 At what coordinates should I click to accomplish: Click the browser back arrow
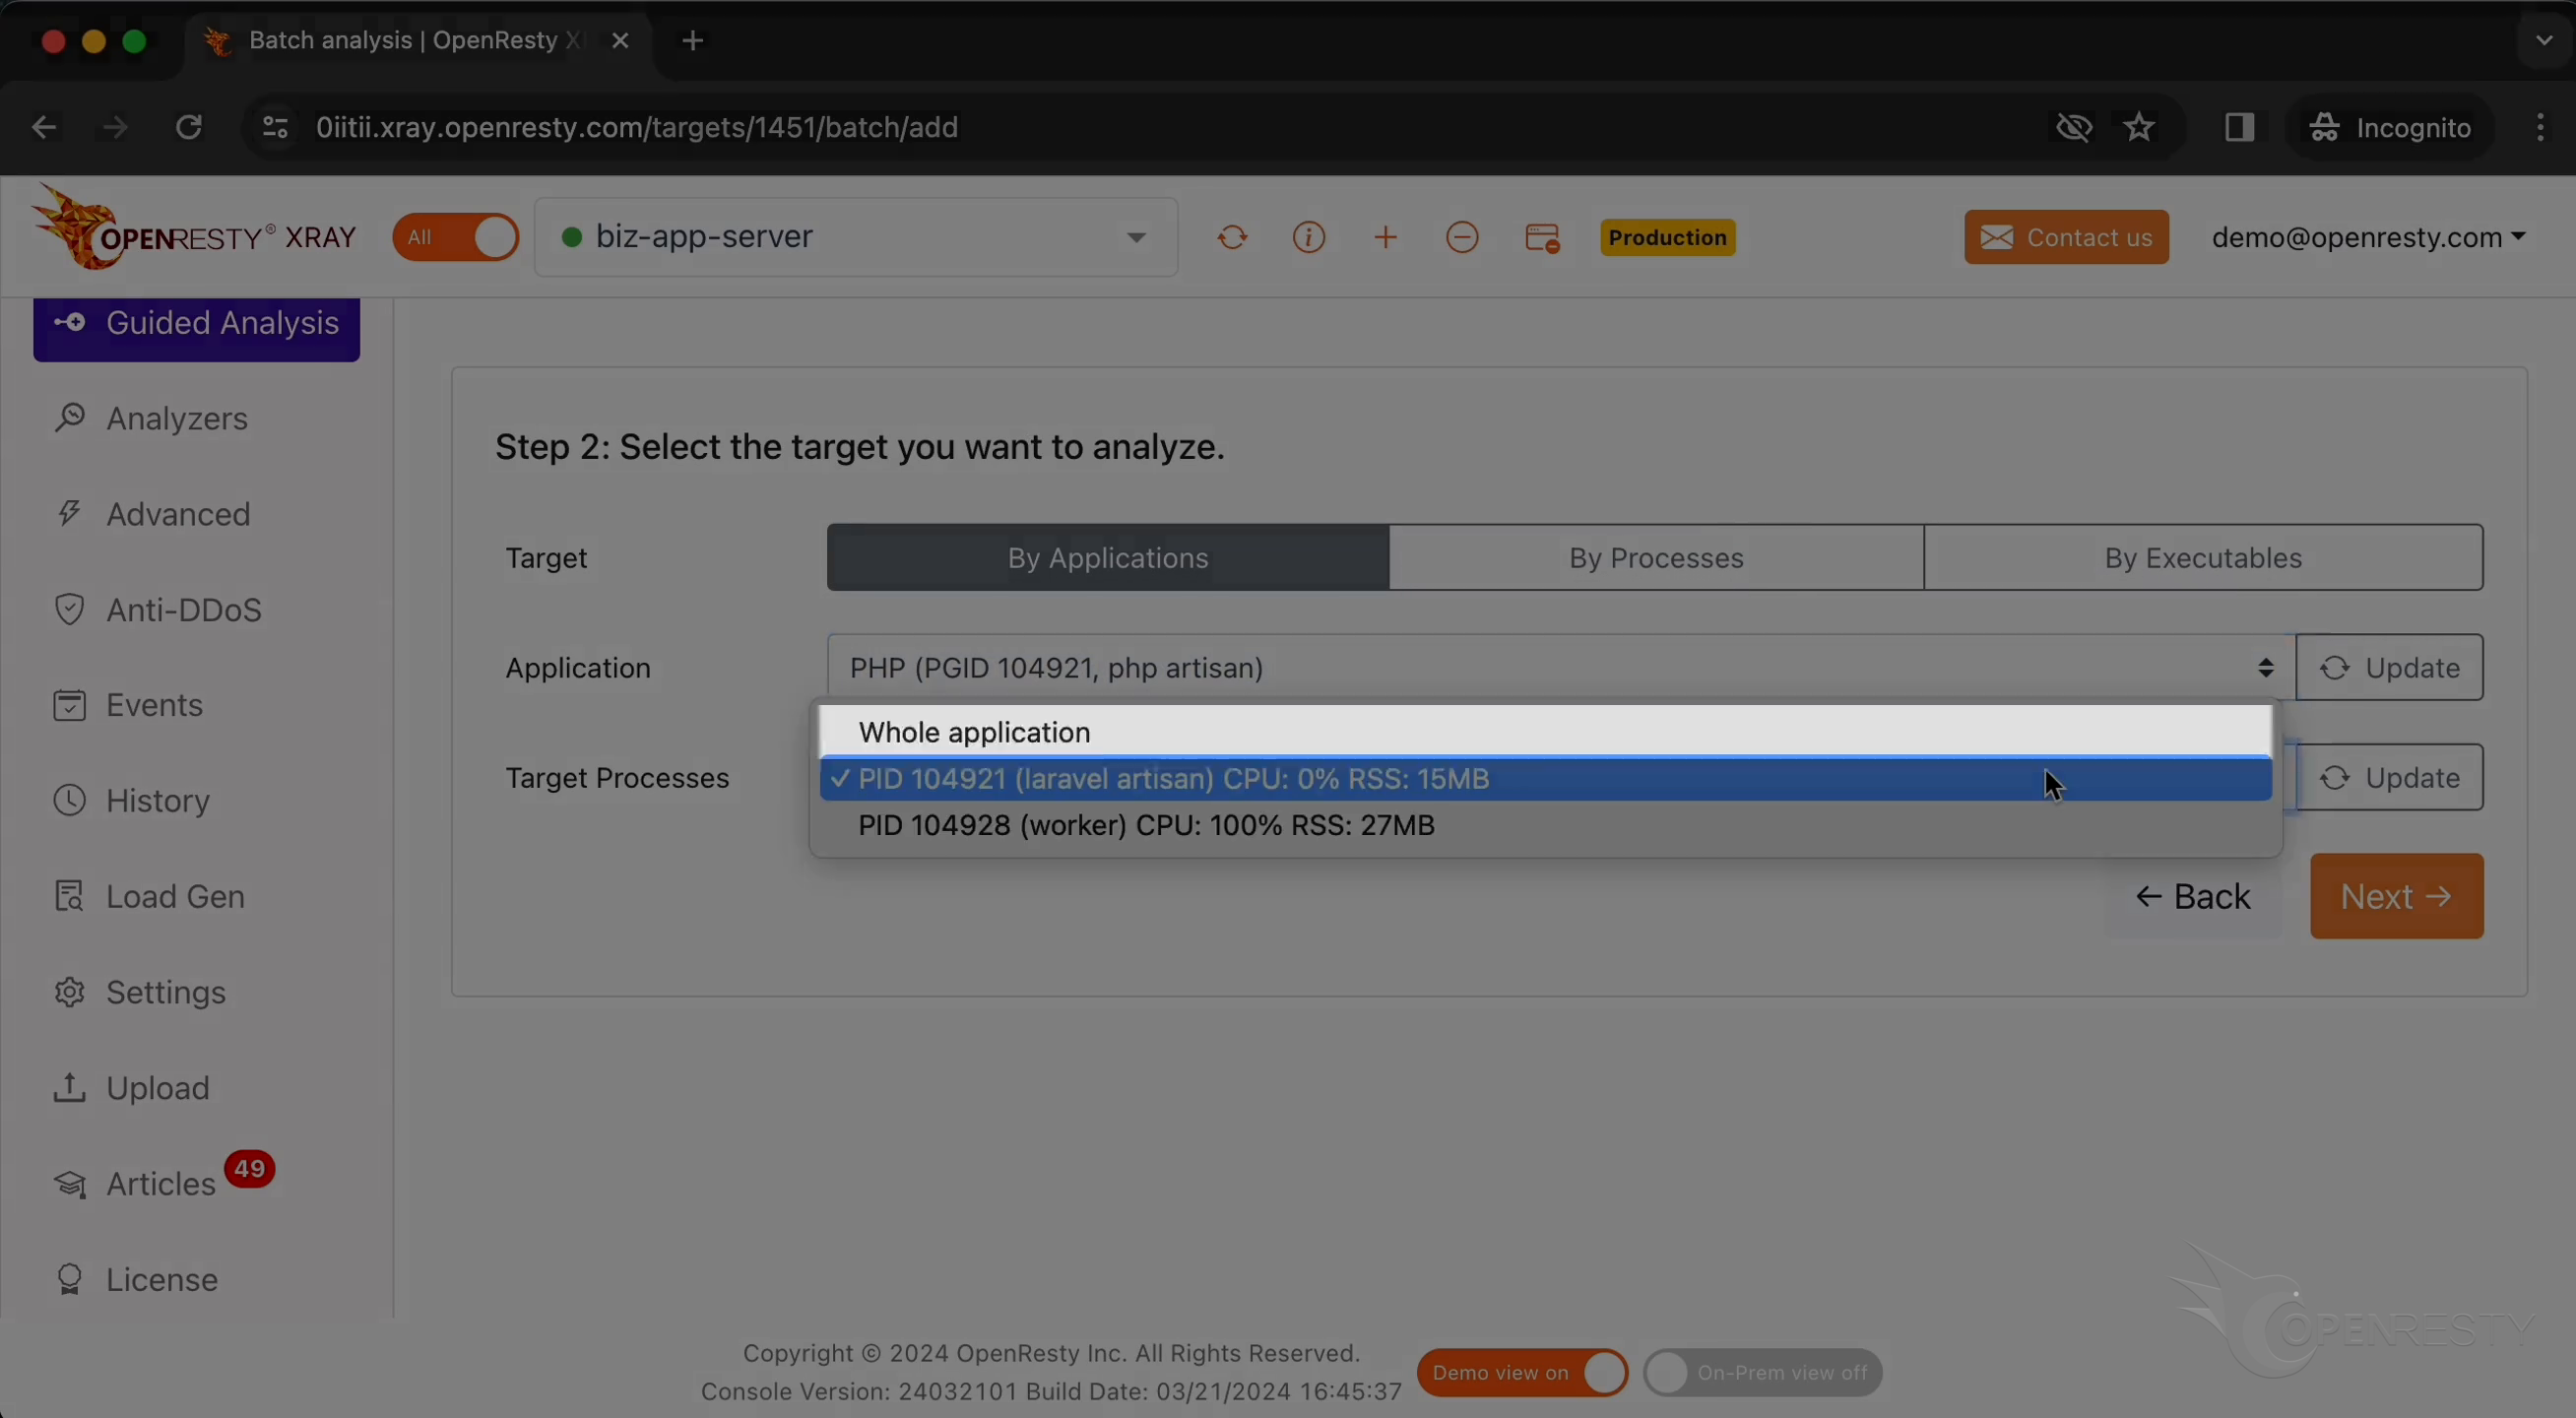[43, 127]
